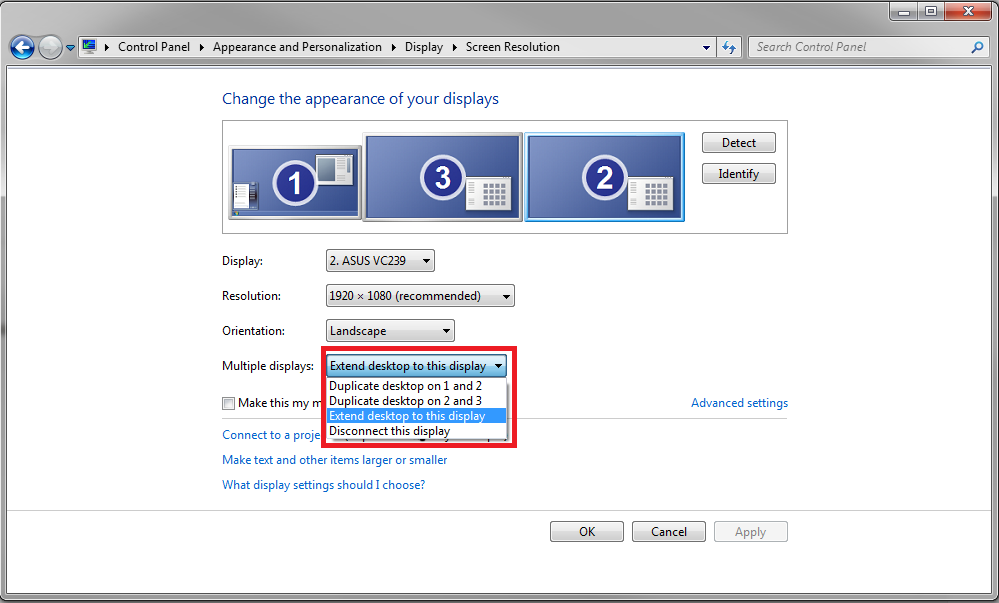
Task: Click the Control Panel icon in address bar
Action: tap(89, 47)
